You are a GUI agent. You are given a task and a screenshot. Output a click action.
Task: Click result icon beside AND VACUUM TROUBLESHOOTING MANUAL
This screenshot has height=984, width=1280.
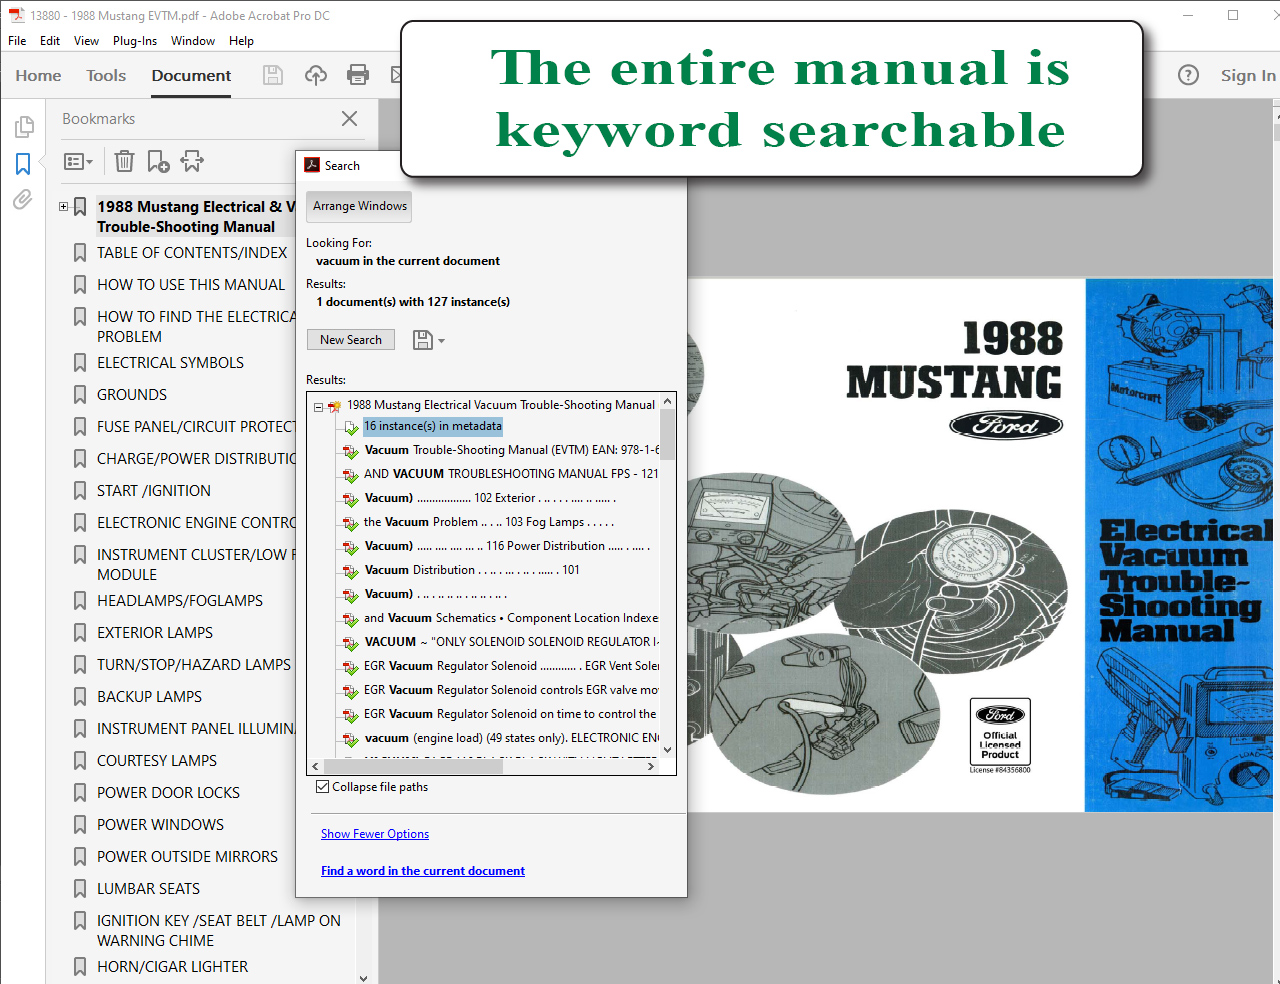click(350, 475)
